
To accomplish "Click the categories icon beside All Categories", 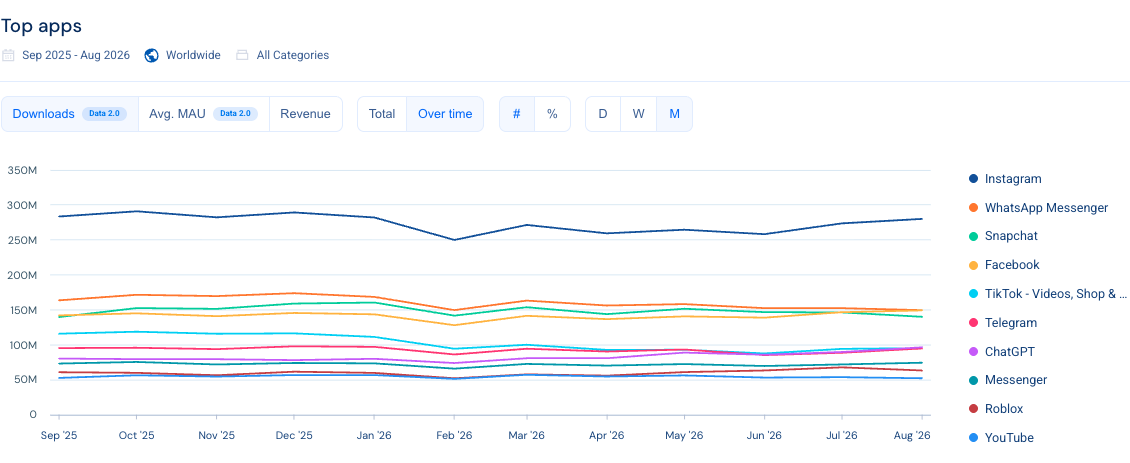I will (x=242, y=55).
